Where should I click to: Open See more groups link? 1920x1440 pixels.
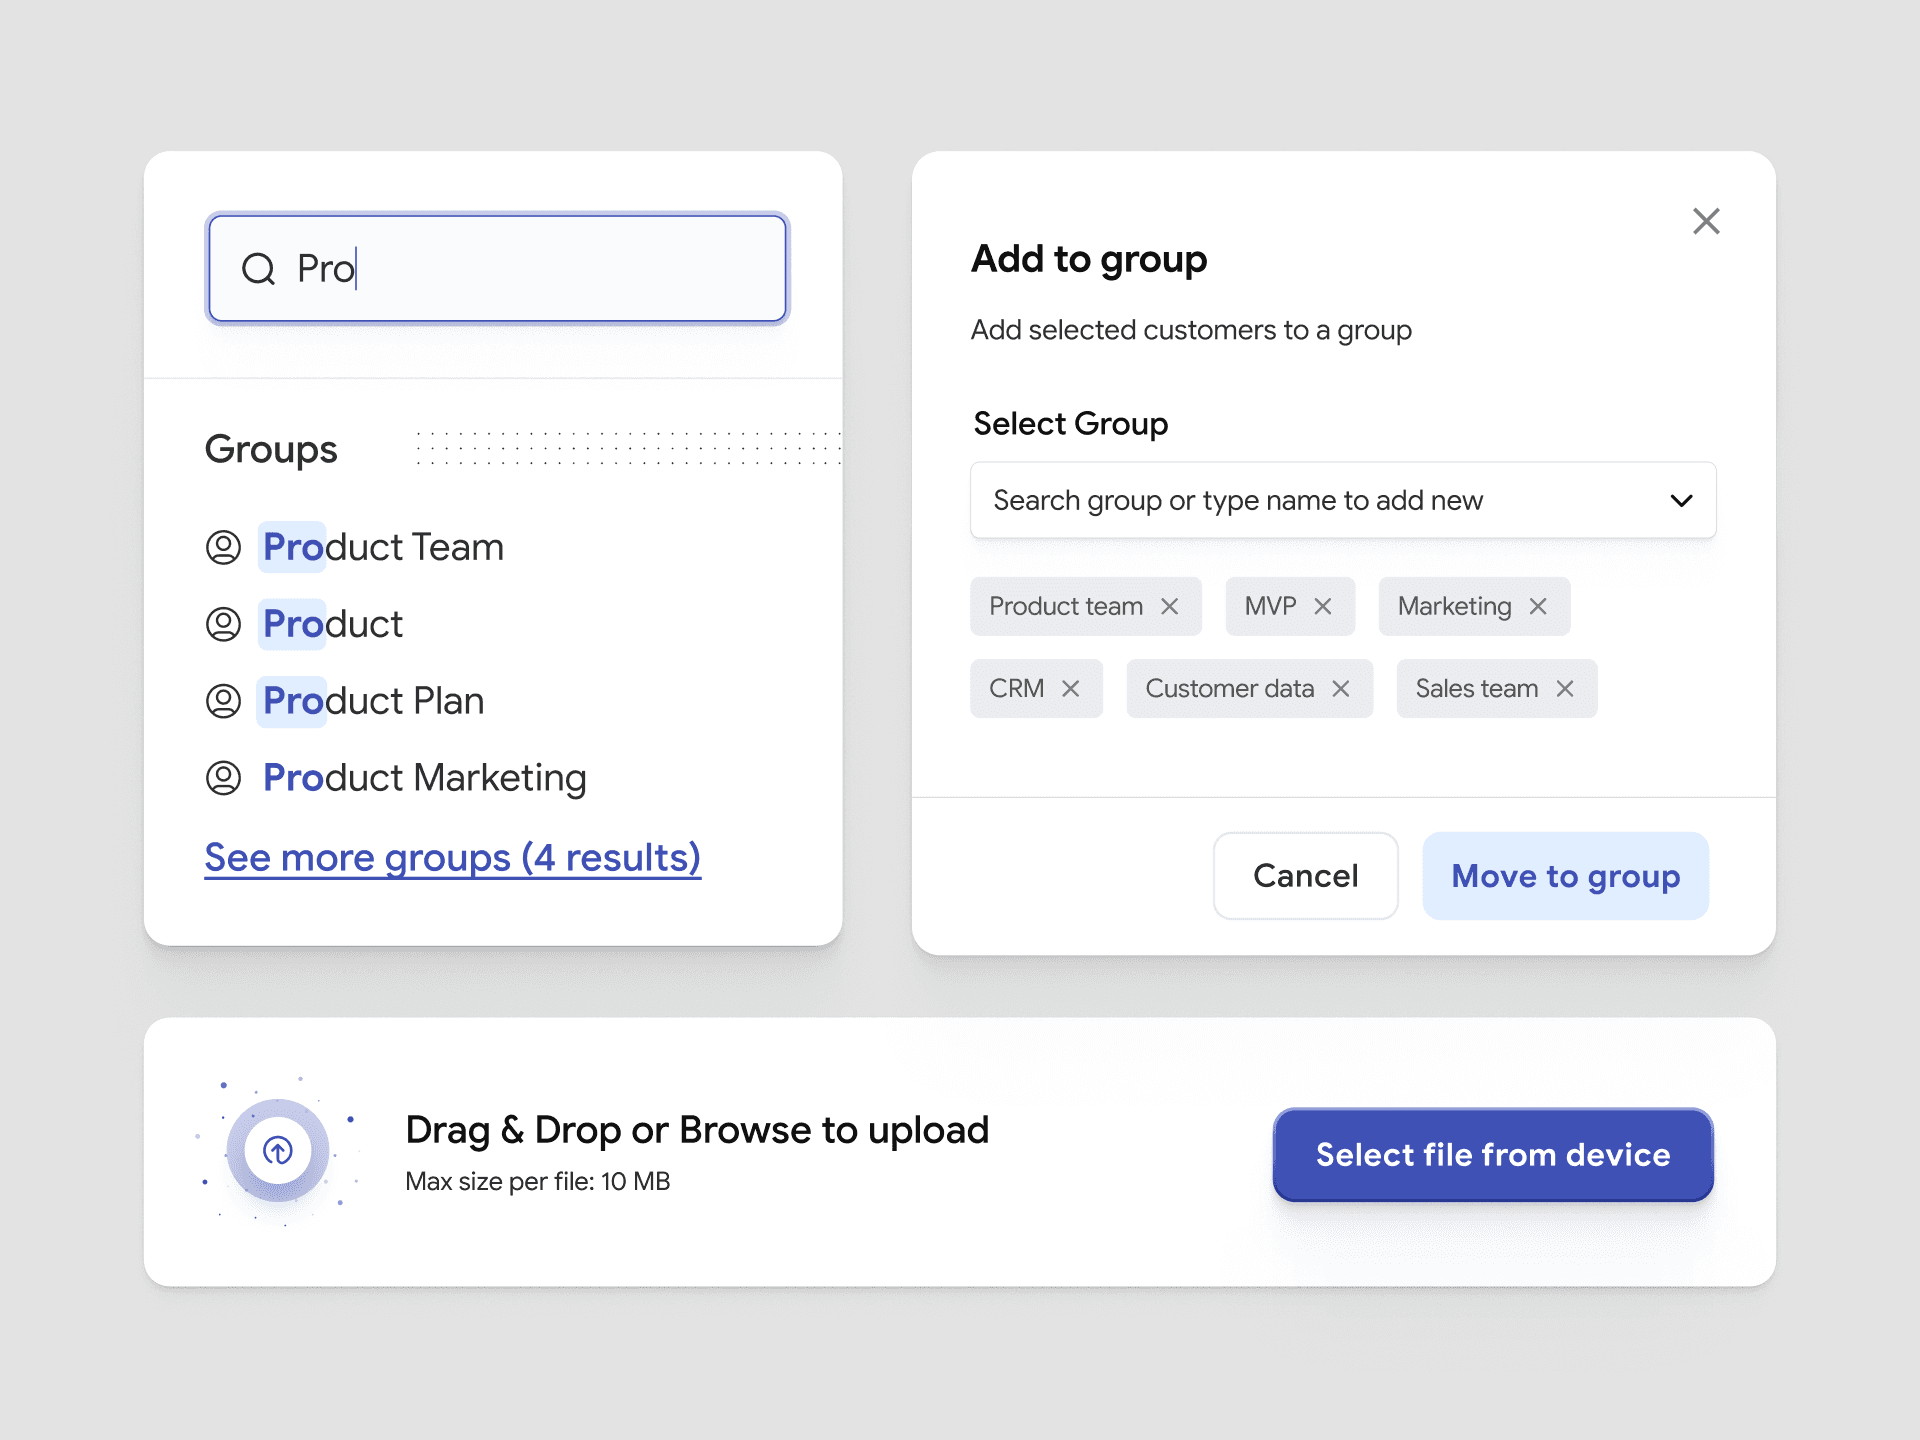pos(452,858)
